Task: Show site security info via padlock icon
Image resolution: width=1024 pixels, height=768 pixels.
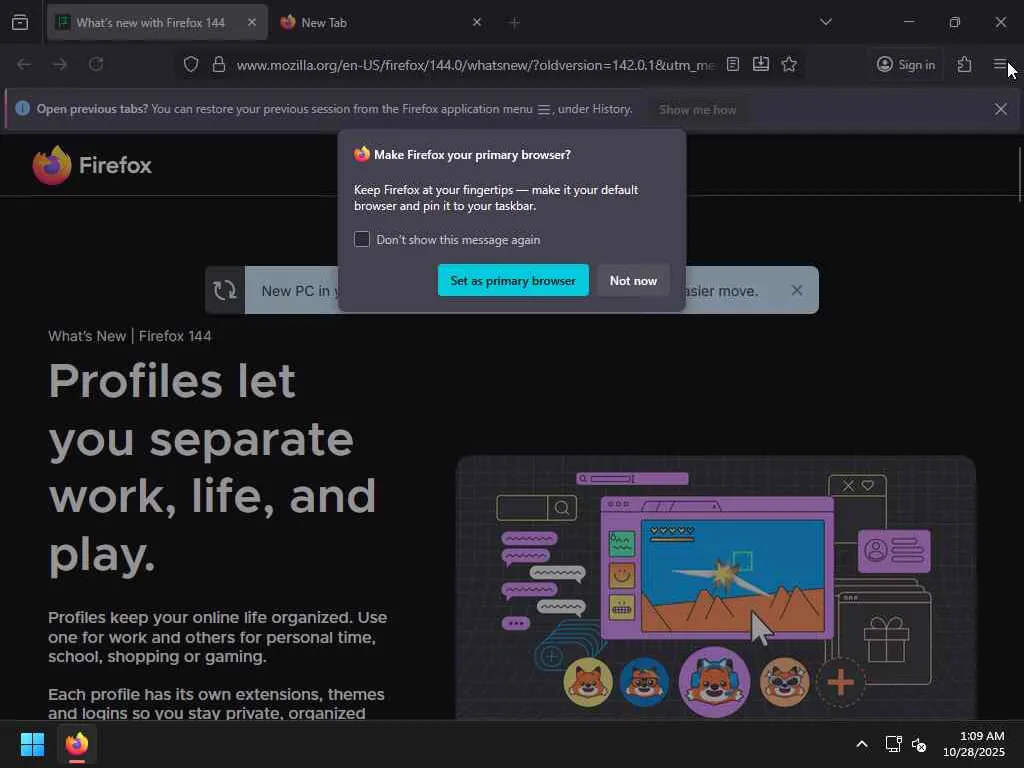Action: coord(219,64)
